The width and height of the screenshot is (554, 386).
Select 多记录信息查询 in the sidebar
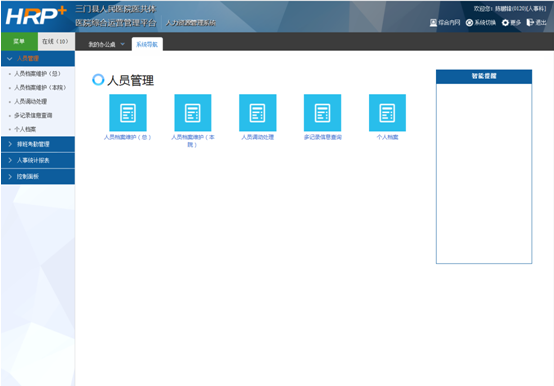pyautogui.click(x=33, y=115)
